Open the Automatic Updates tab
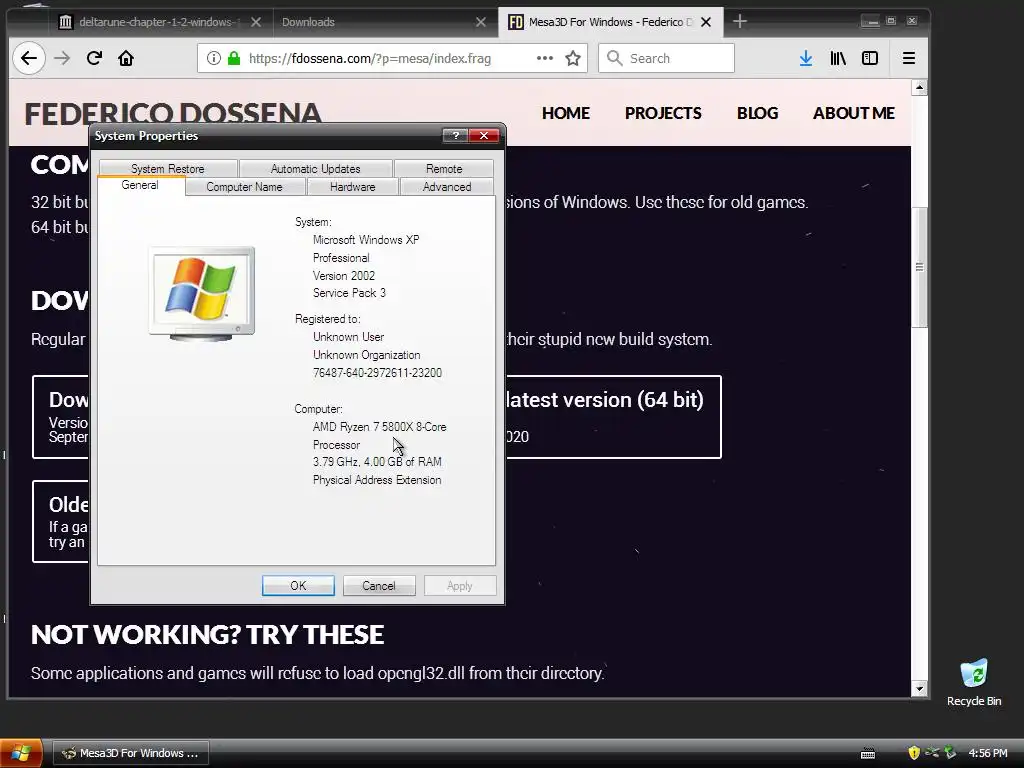Viewport: 1024px width, 768px height. pyautogui.click(x=315, y=168)
